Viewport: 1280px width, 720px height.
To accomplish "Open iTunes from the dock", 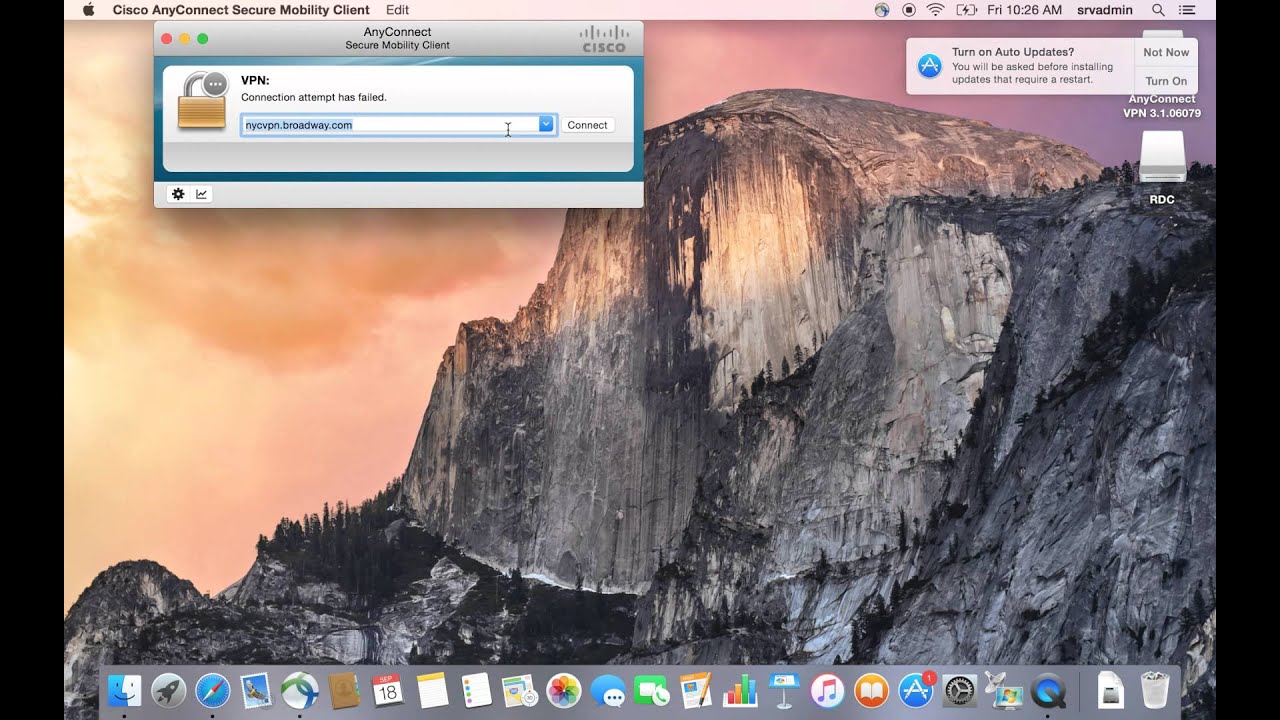I will (x=827, y=690).
